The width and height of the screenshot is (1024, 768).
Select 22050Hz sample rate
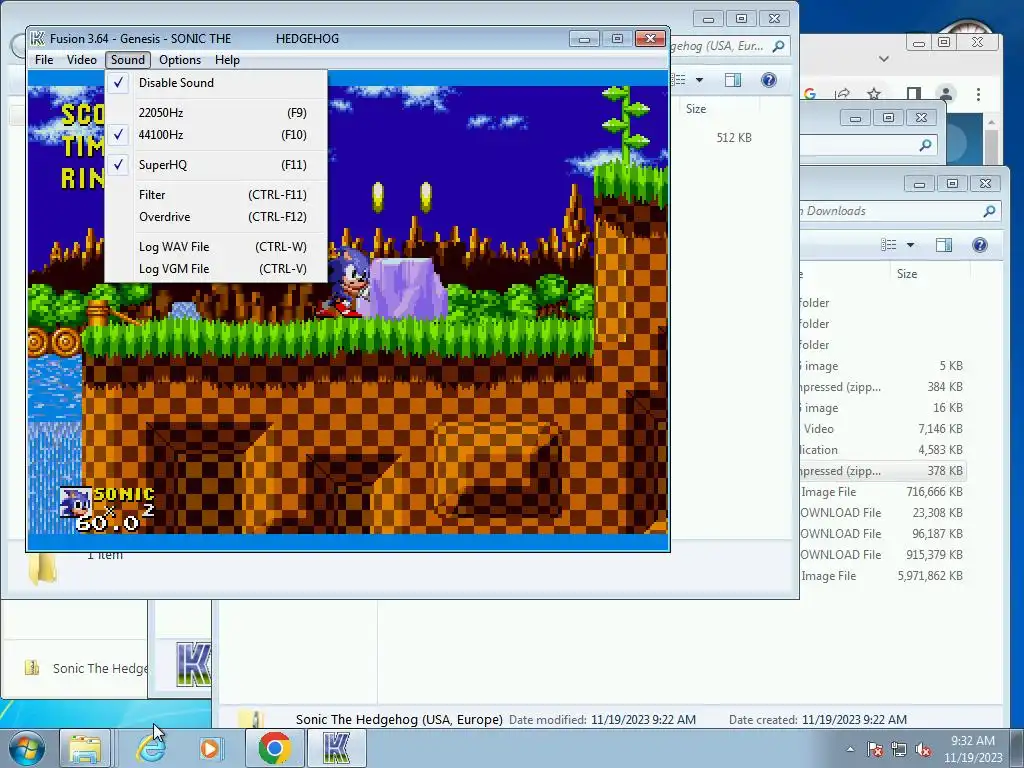click(x=216, y=113)
